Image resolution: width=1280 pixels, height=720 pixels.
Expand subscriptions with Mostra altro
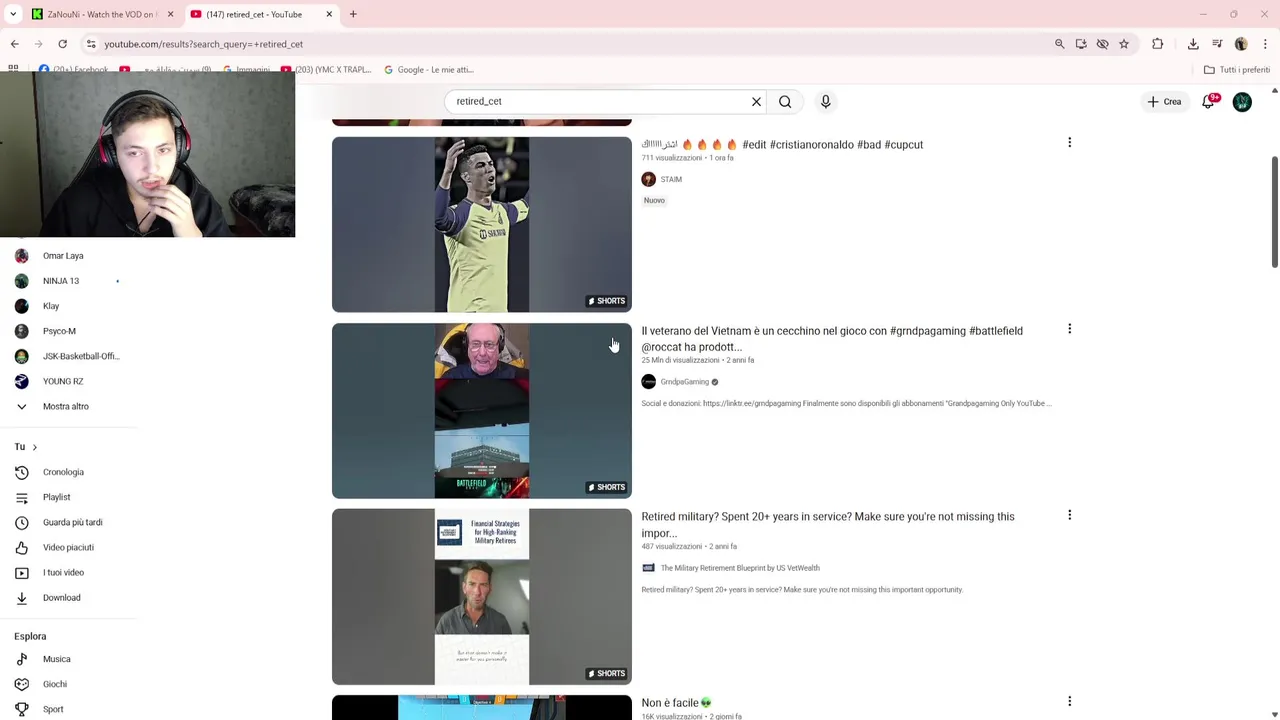[68, 406]
